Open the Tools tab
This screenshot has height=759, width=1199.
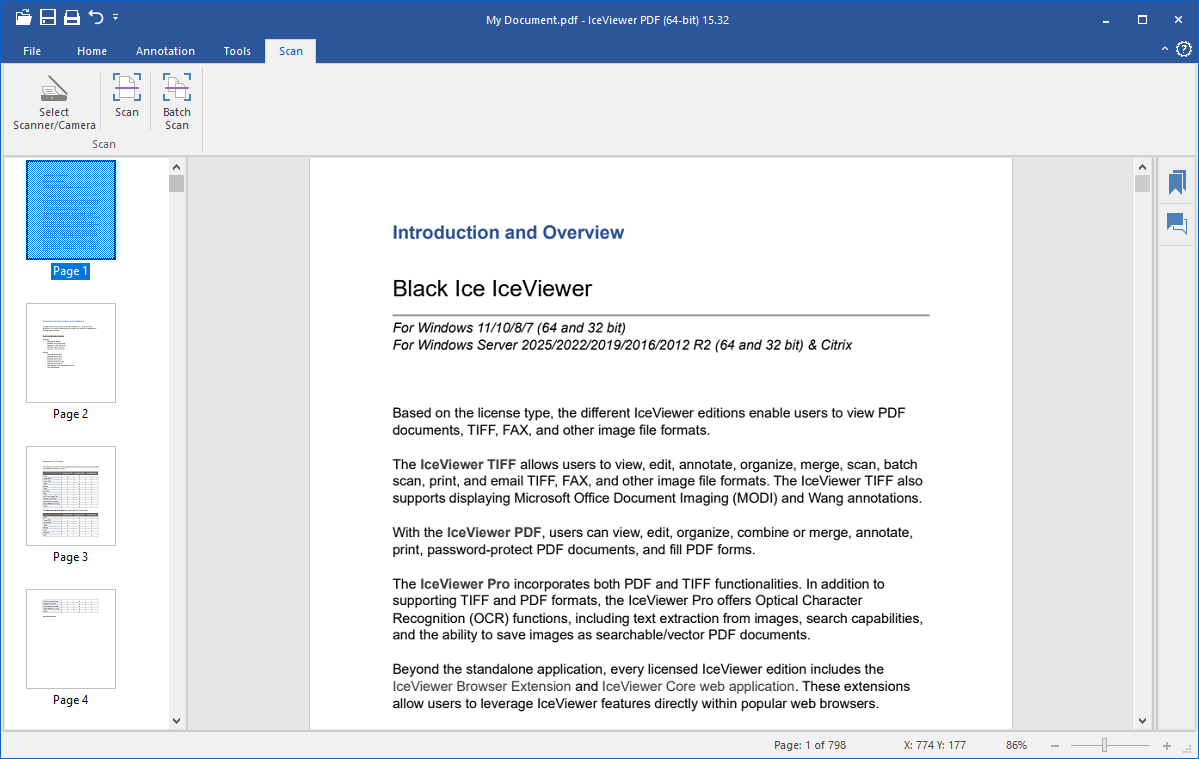pyautogui.click(x=237, y=51)
